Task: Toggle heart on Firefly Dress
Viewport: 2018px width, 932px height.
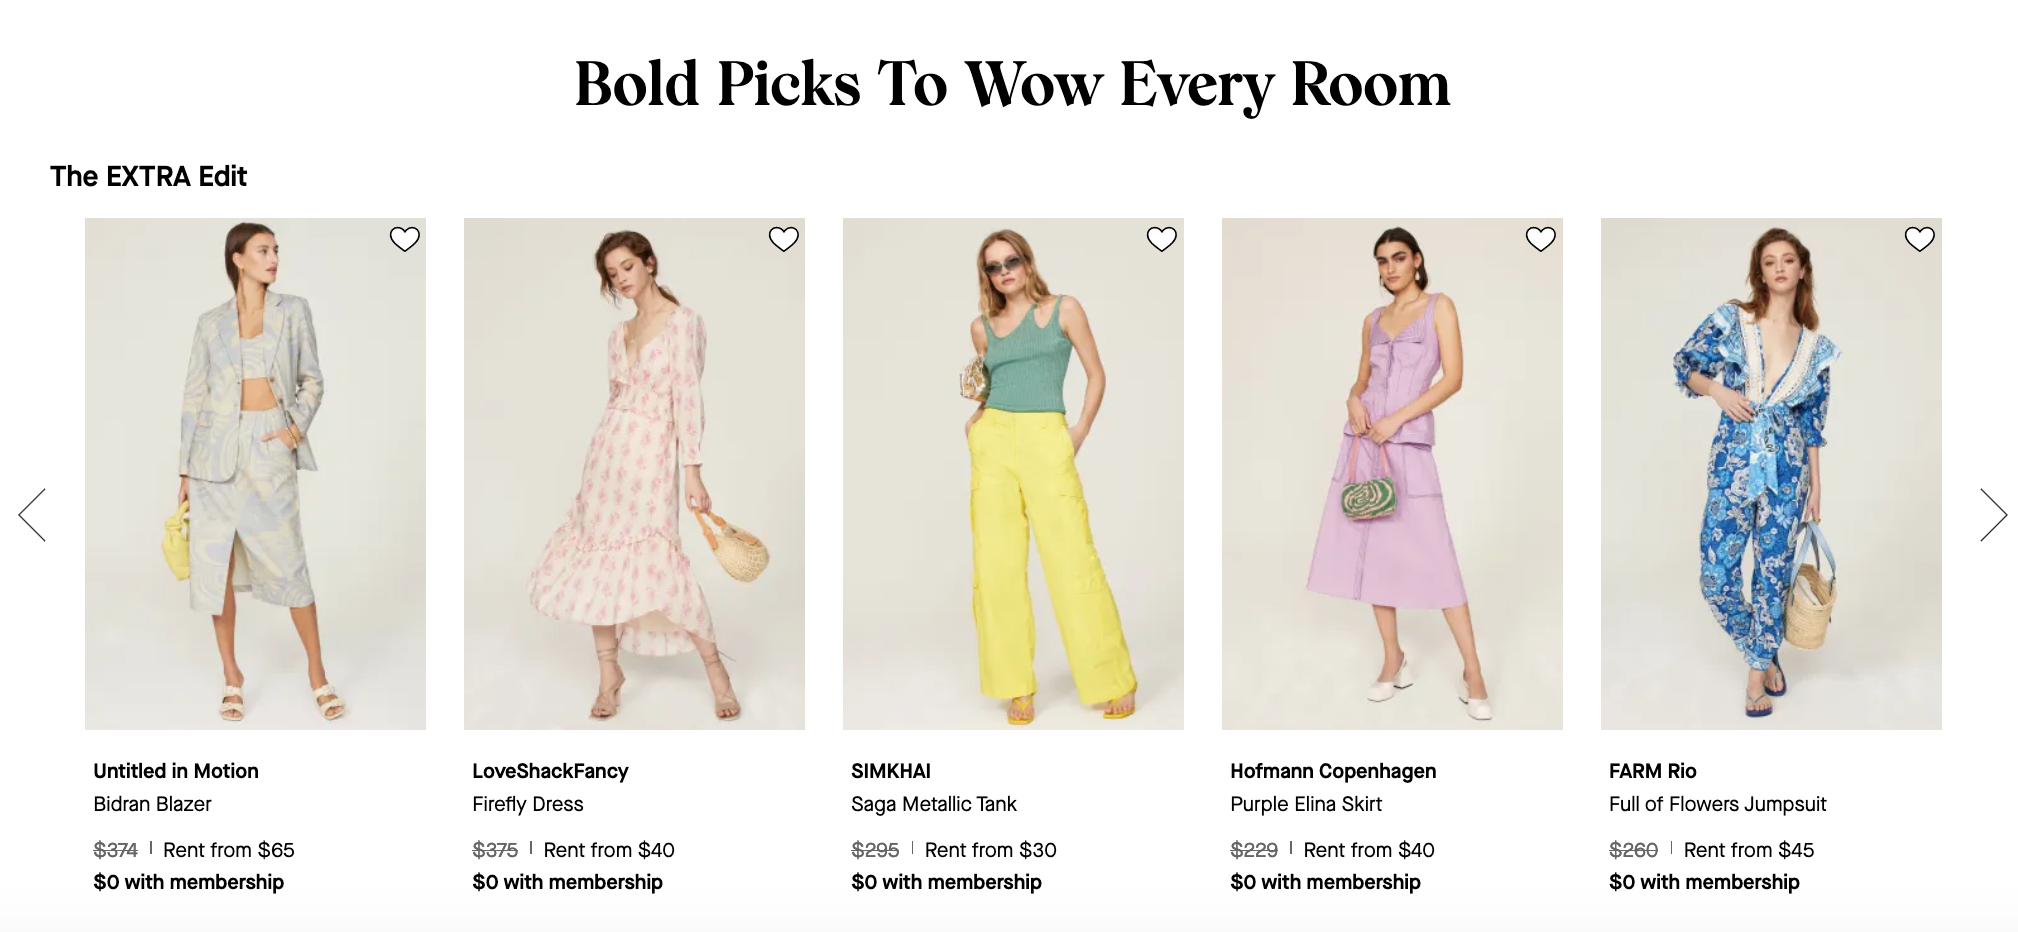Action: pyautogui.click(x=783, y=239)
